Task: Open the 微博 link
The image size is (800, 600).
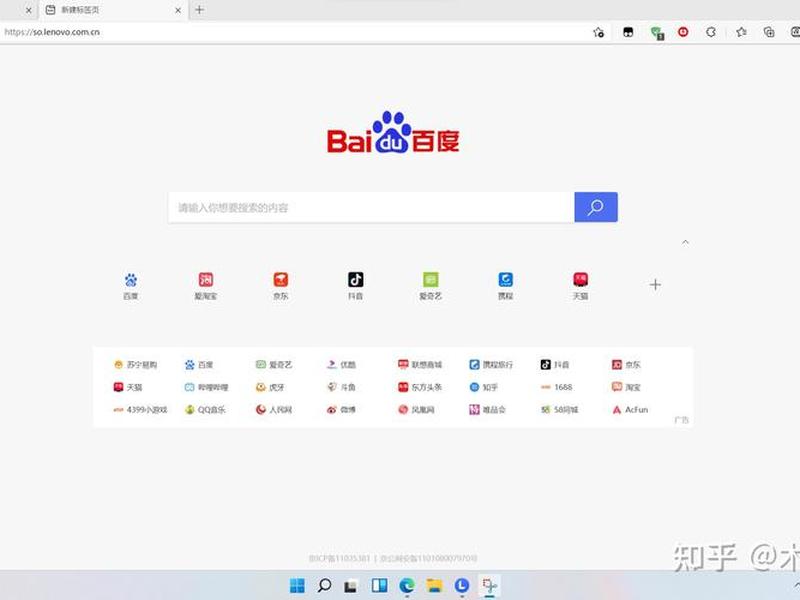Action: click(x=341, y=410)
